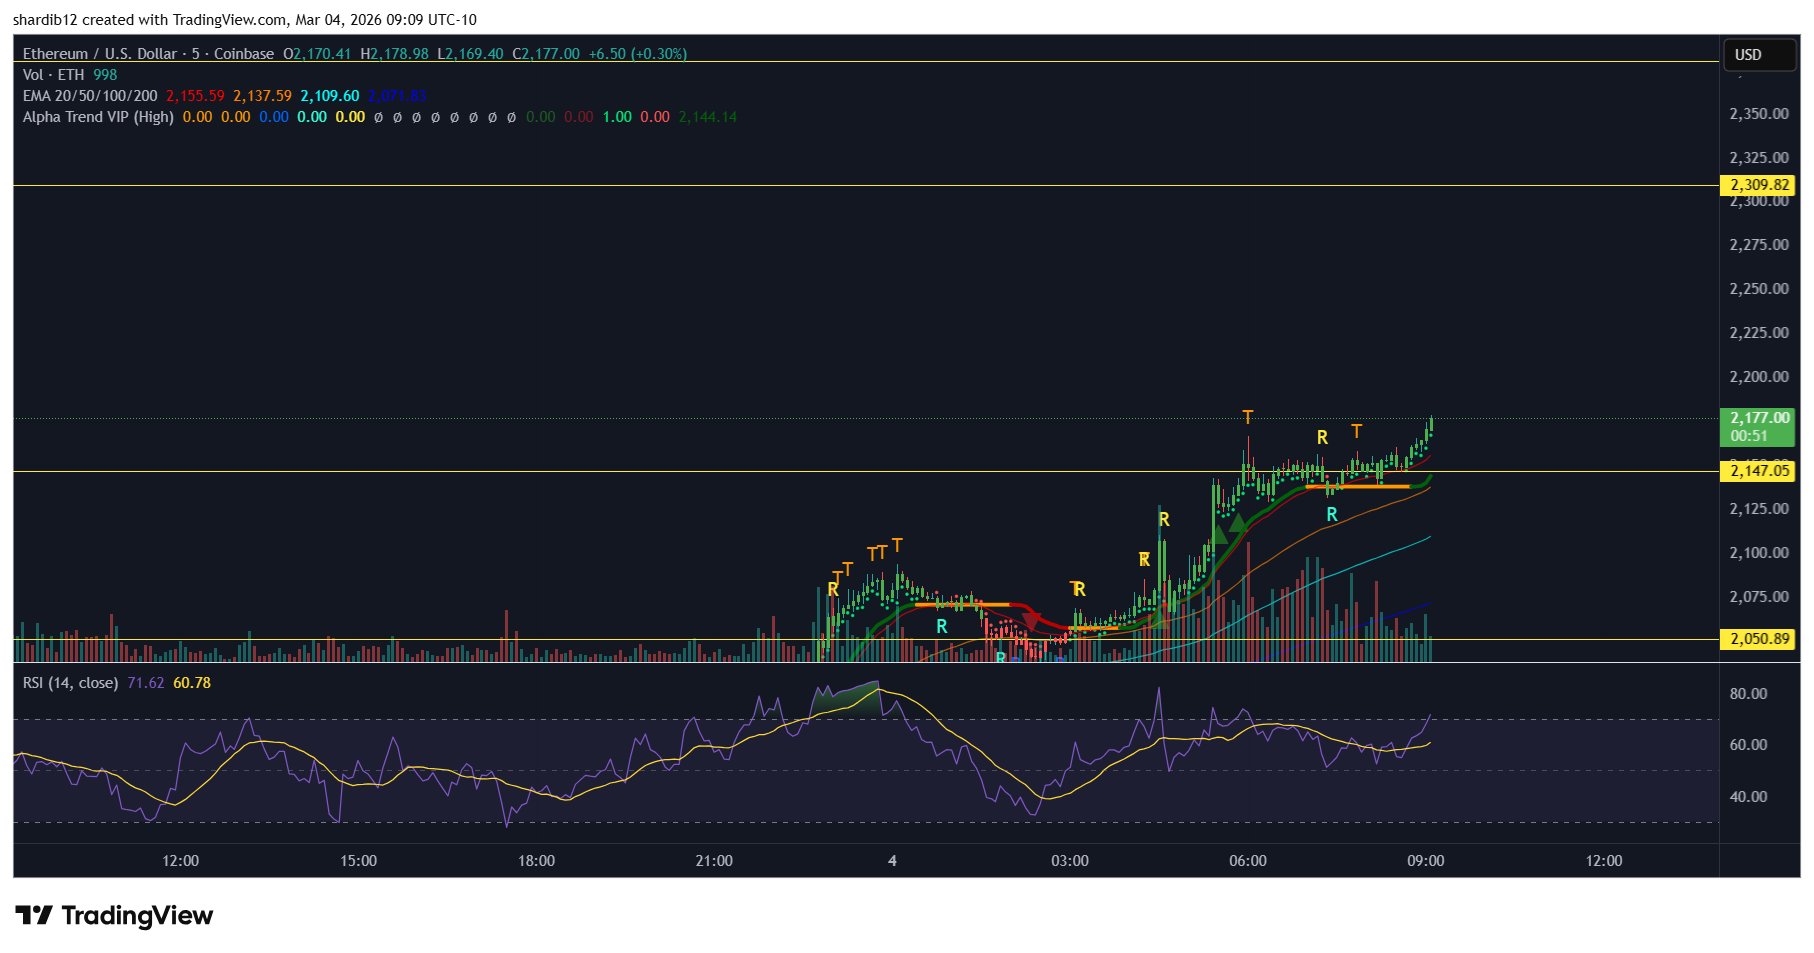
Task: Click the red down-arrow trend signal marker
Action: (1031, 621)
